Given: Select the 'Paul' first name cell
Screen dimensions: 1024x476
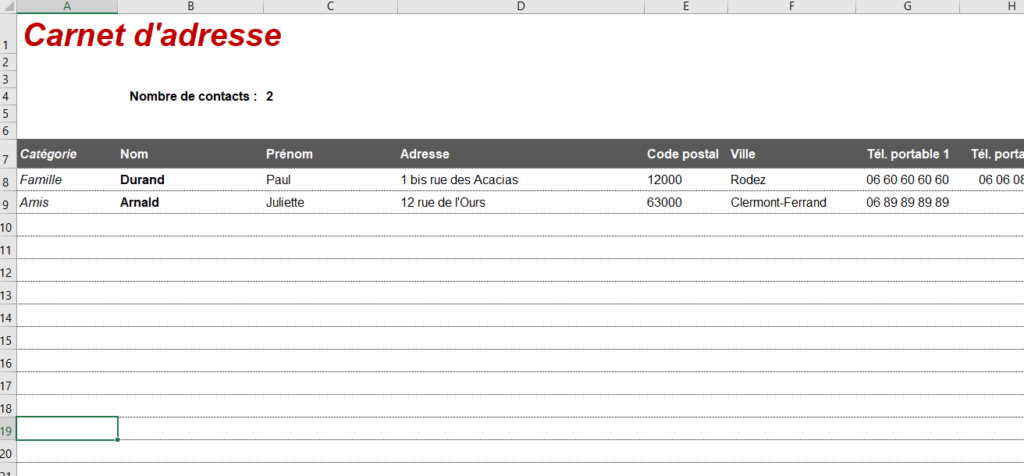Looking at the screenshot, I should click(x=330, y=180).
